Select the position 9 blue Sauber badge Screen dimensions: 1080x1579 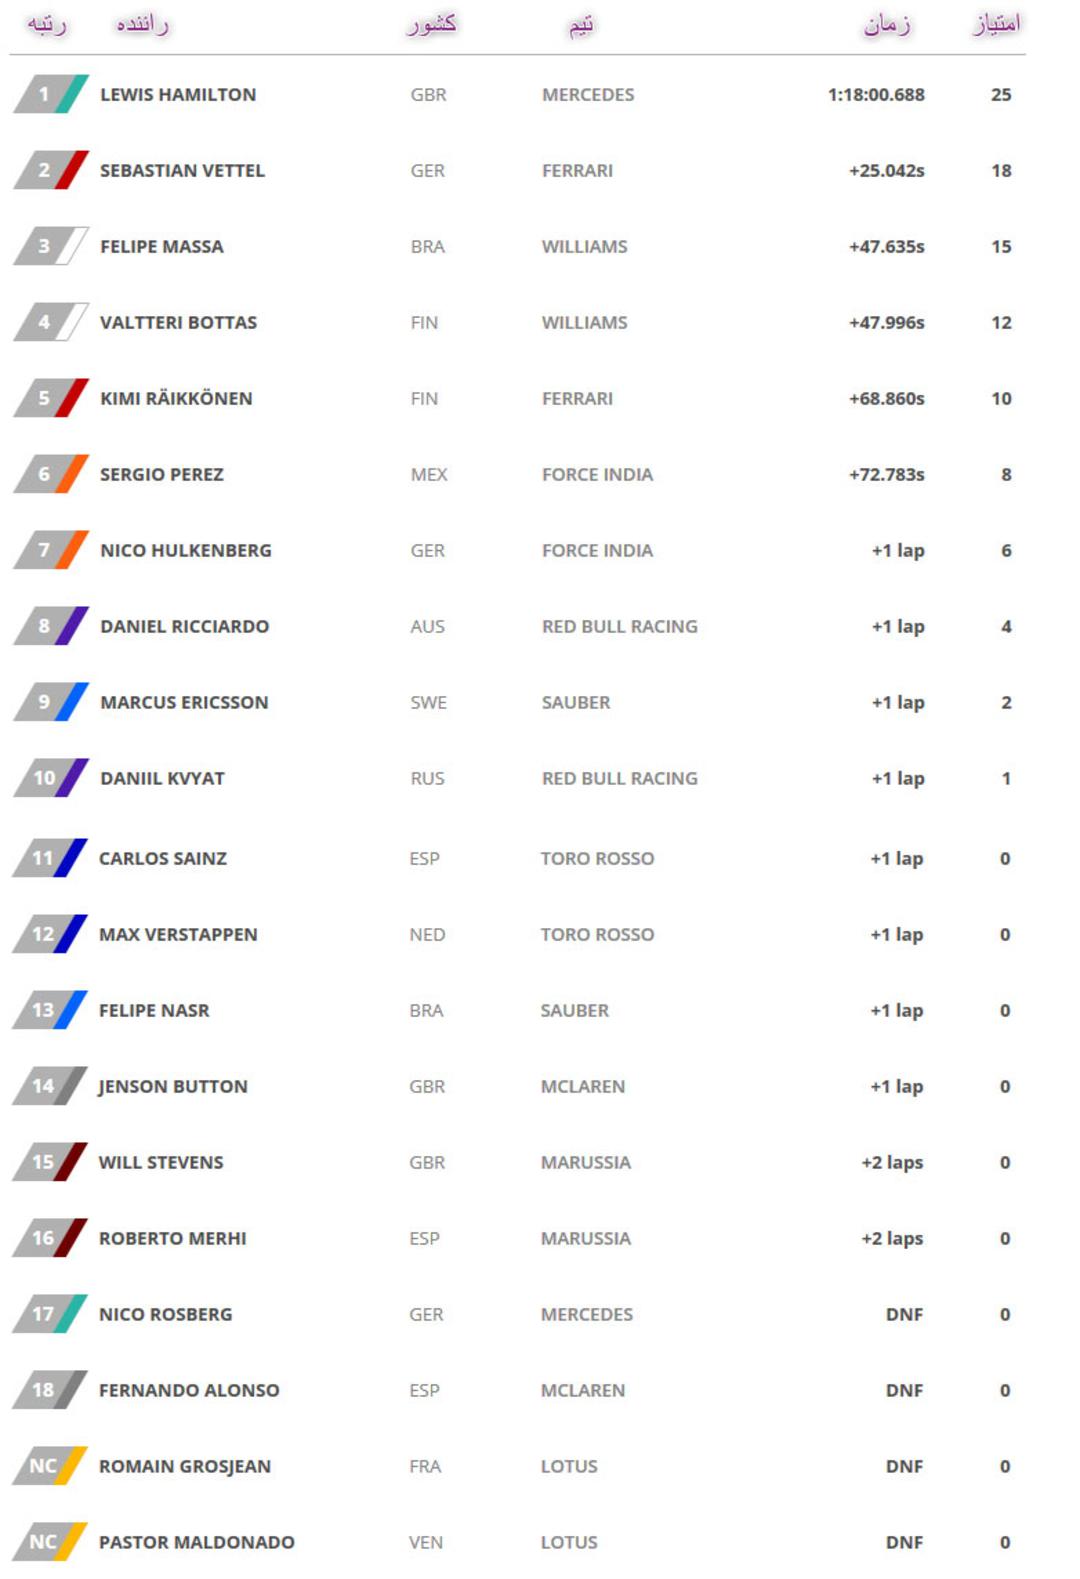(51, 702)
